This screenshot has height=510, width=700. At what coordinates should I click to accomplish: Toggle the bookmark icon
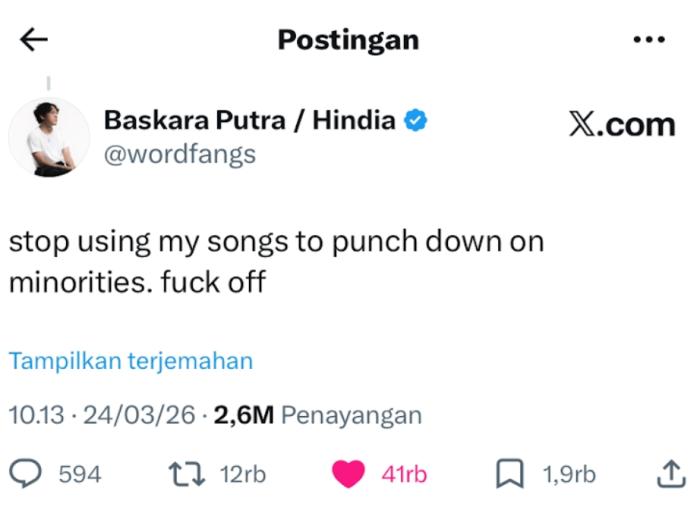[x=510, y=474]
